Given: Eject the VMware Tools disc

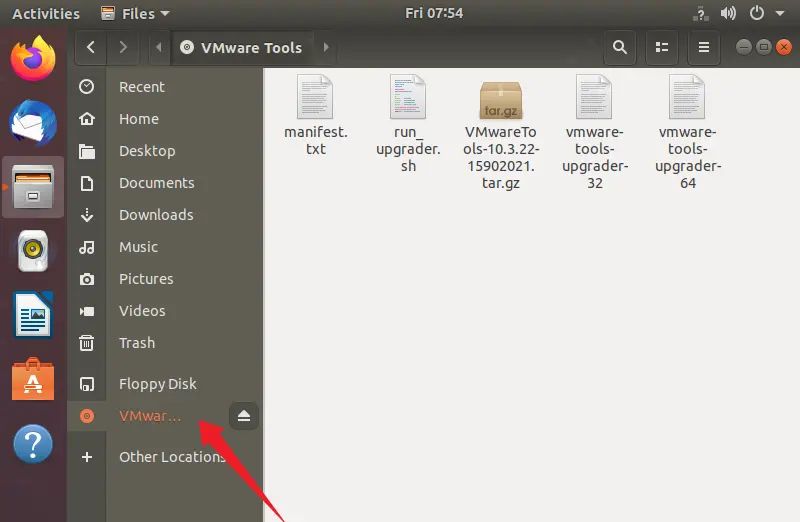Looking at the screenshot, I should coord(244,416).
